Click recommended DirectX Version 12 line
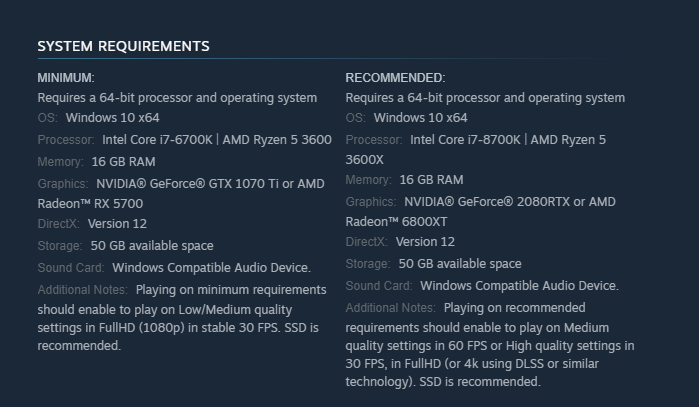The image size is (699, 407). 400,242
